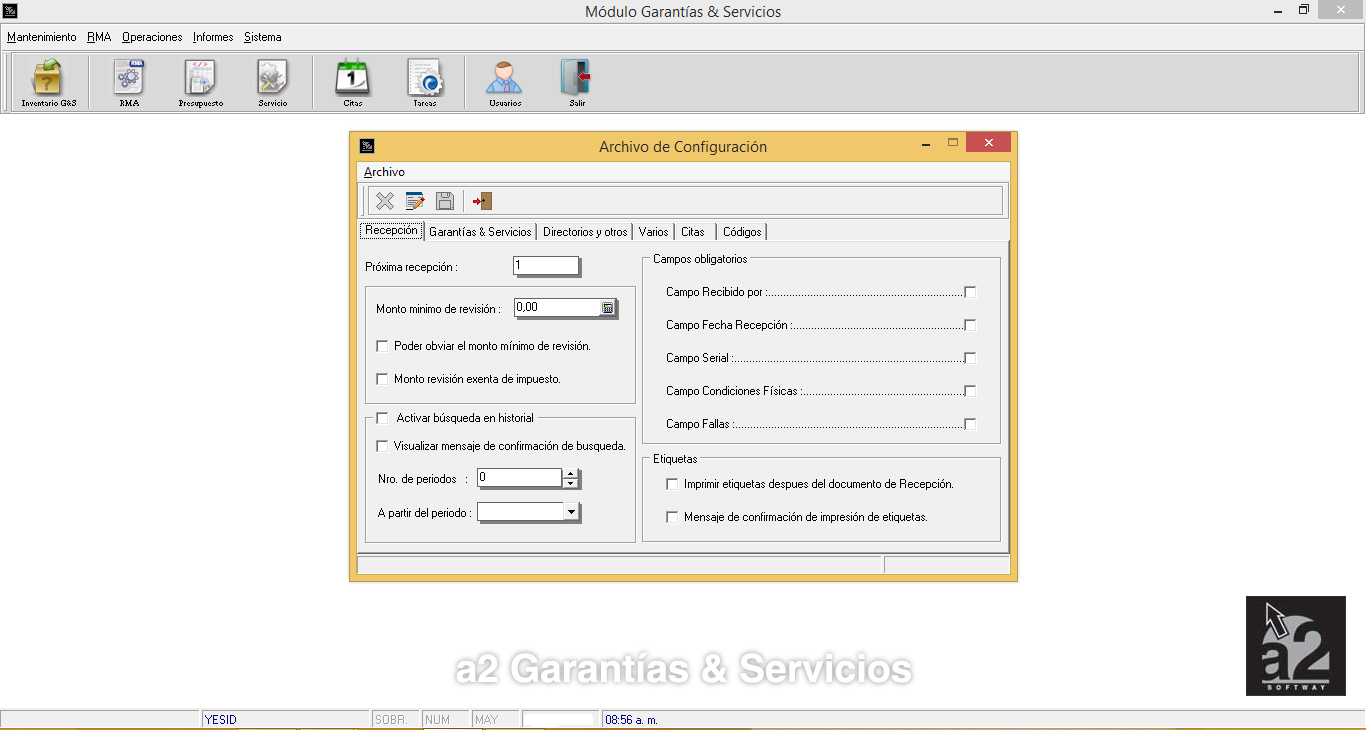Open the Citas calendar icon
This screenshot has width=1370, height=730.
pyautogui.click(x=352, y=80)
